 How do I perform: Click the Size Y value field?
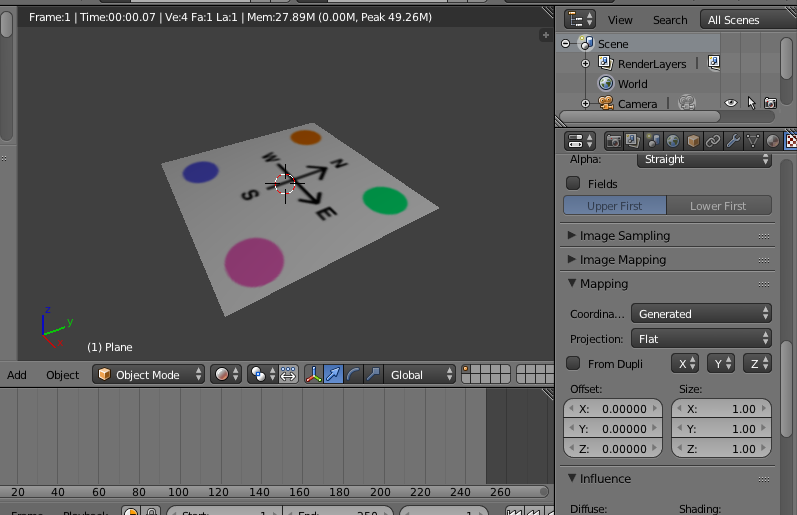coord(721,429)
